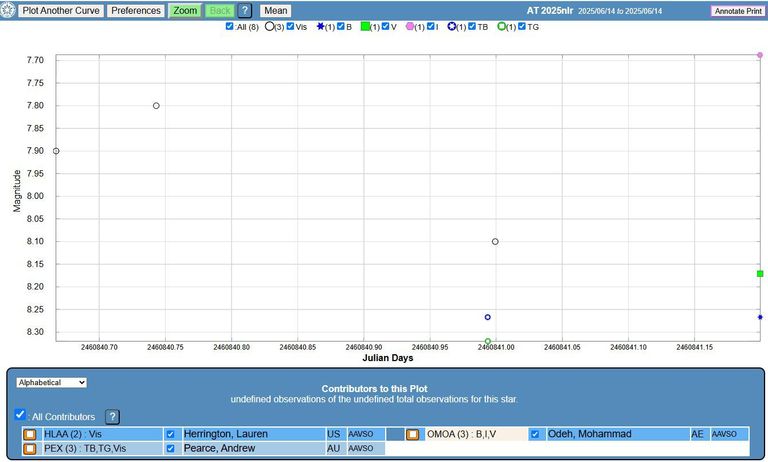Viewport: 768px width, 462px height.
Task: Open the Alphabetical sort dropdown
Action: tap(51, 382)
